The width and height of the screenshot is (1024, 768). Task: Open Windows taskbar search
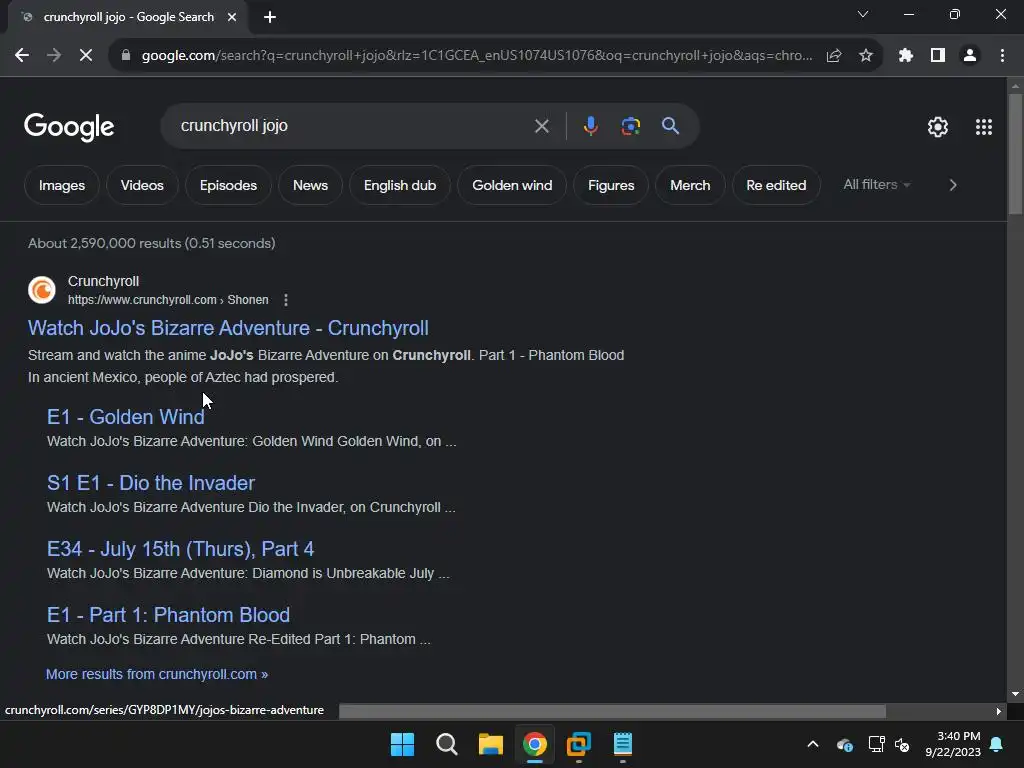[447, 744]
